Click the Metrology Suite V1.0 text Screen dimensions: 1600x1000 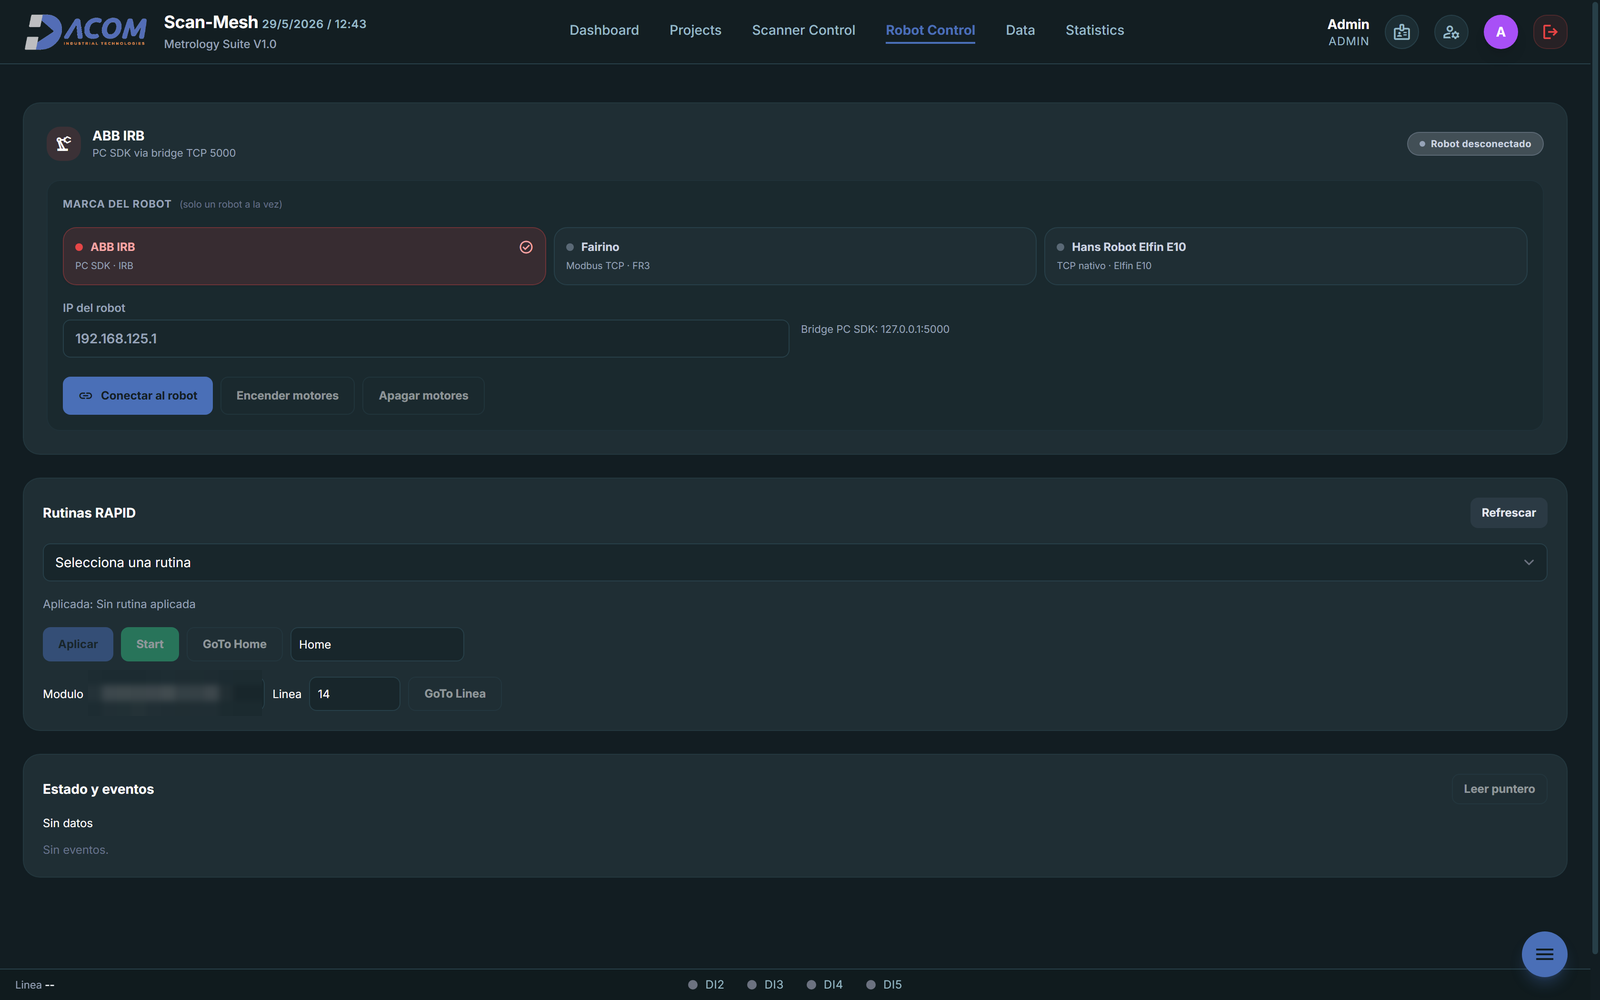[x=220, y=44]
